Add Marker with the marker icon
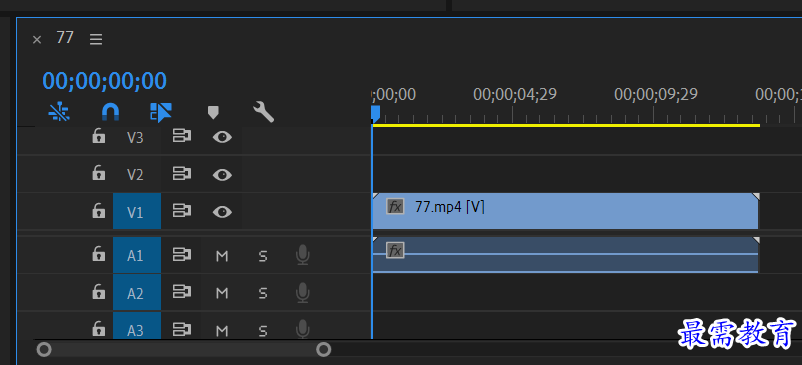This screenshot has width=802, height=365. tap(213, 112)
